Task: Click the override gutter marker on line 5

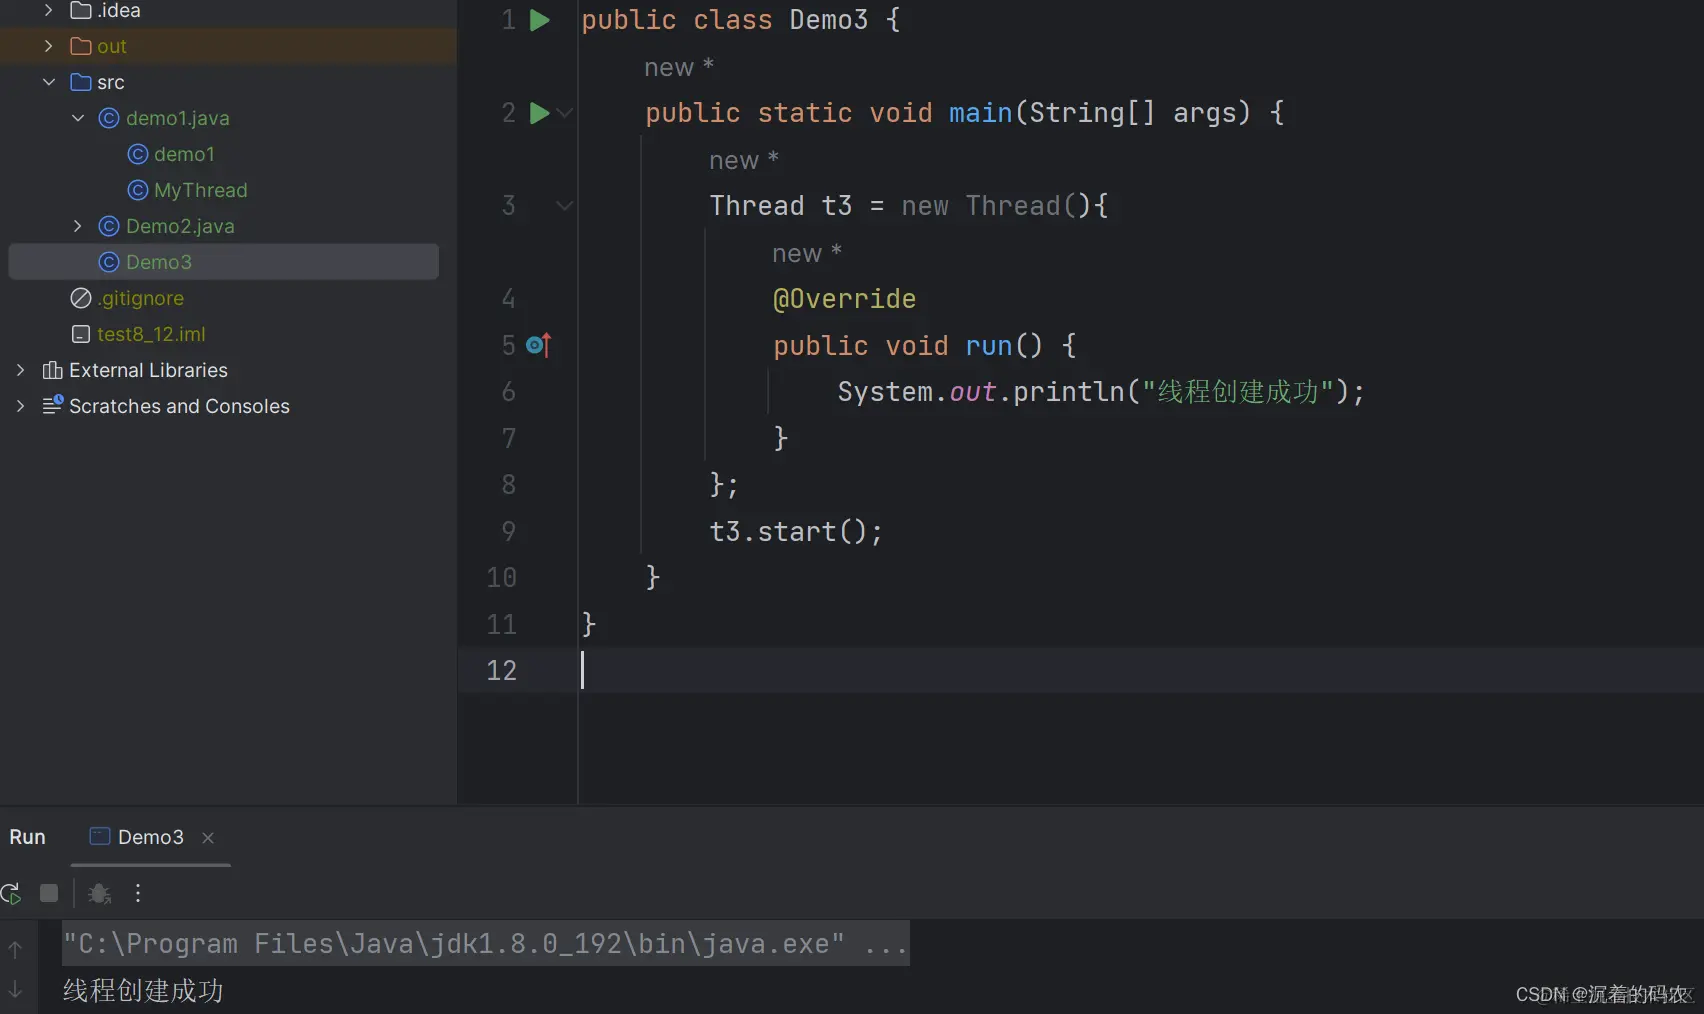Action: tap(538, 345)
